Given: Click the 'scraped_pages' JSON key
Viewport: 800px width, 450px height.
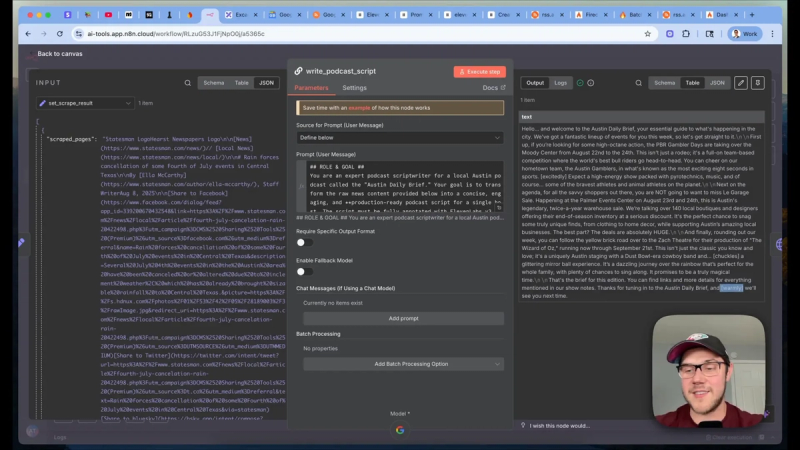Looking at the screenshot, I should [x=71, y=139].
